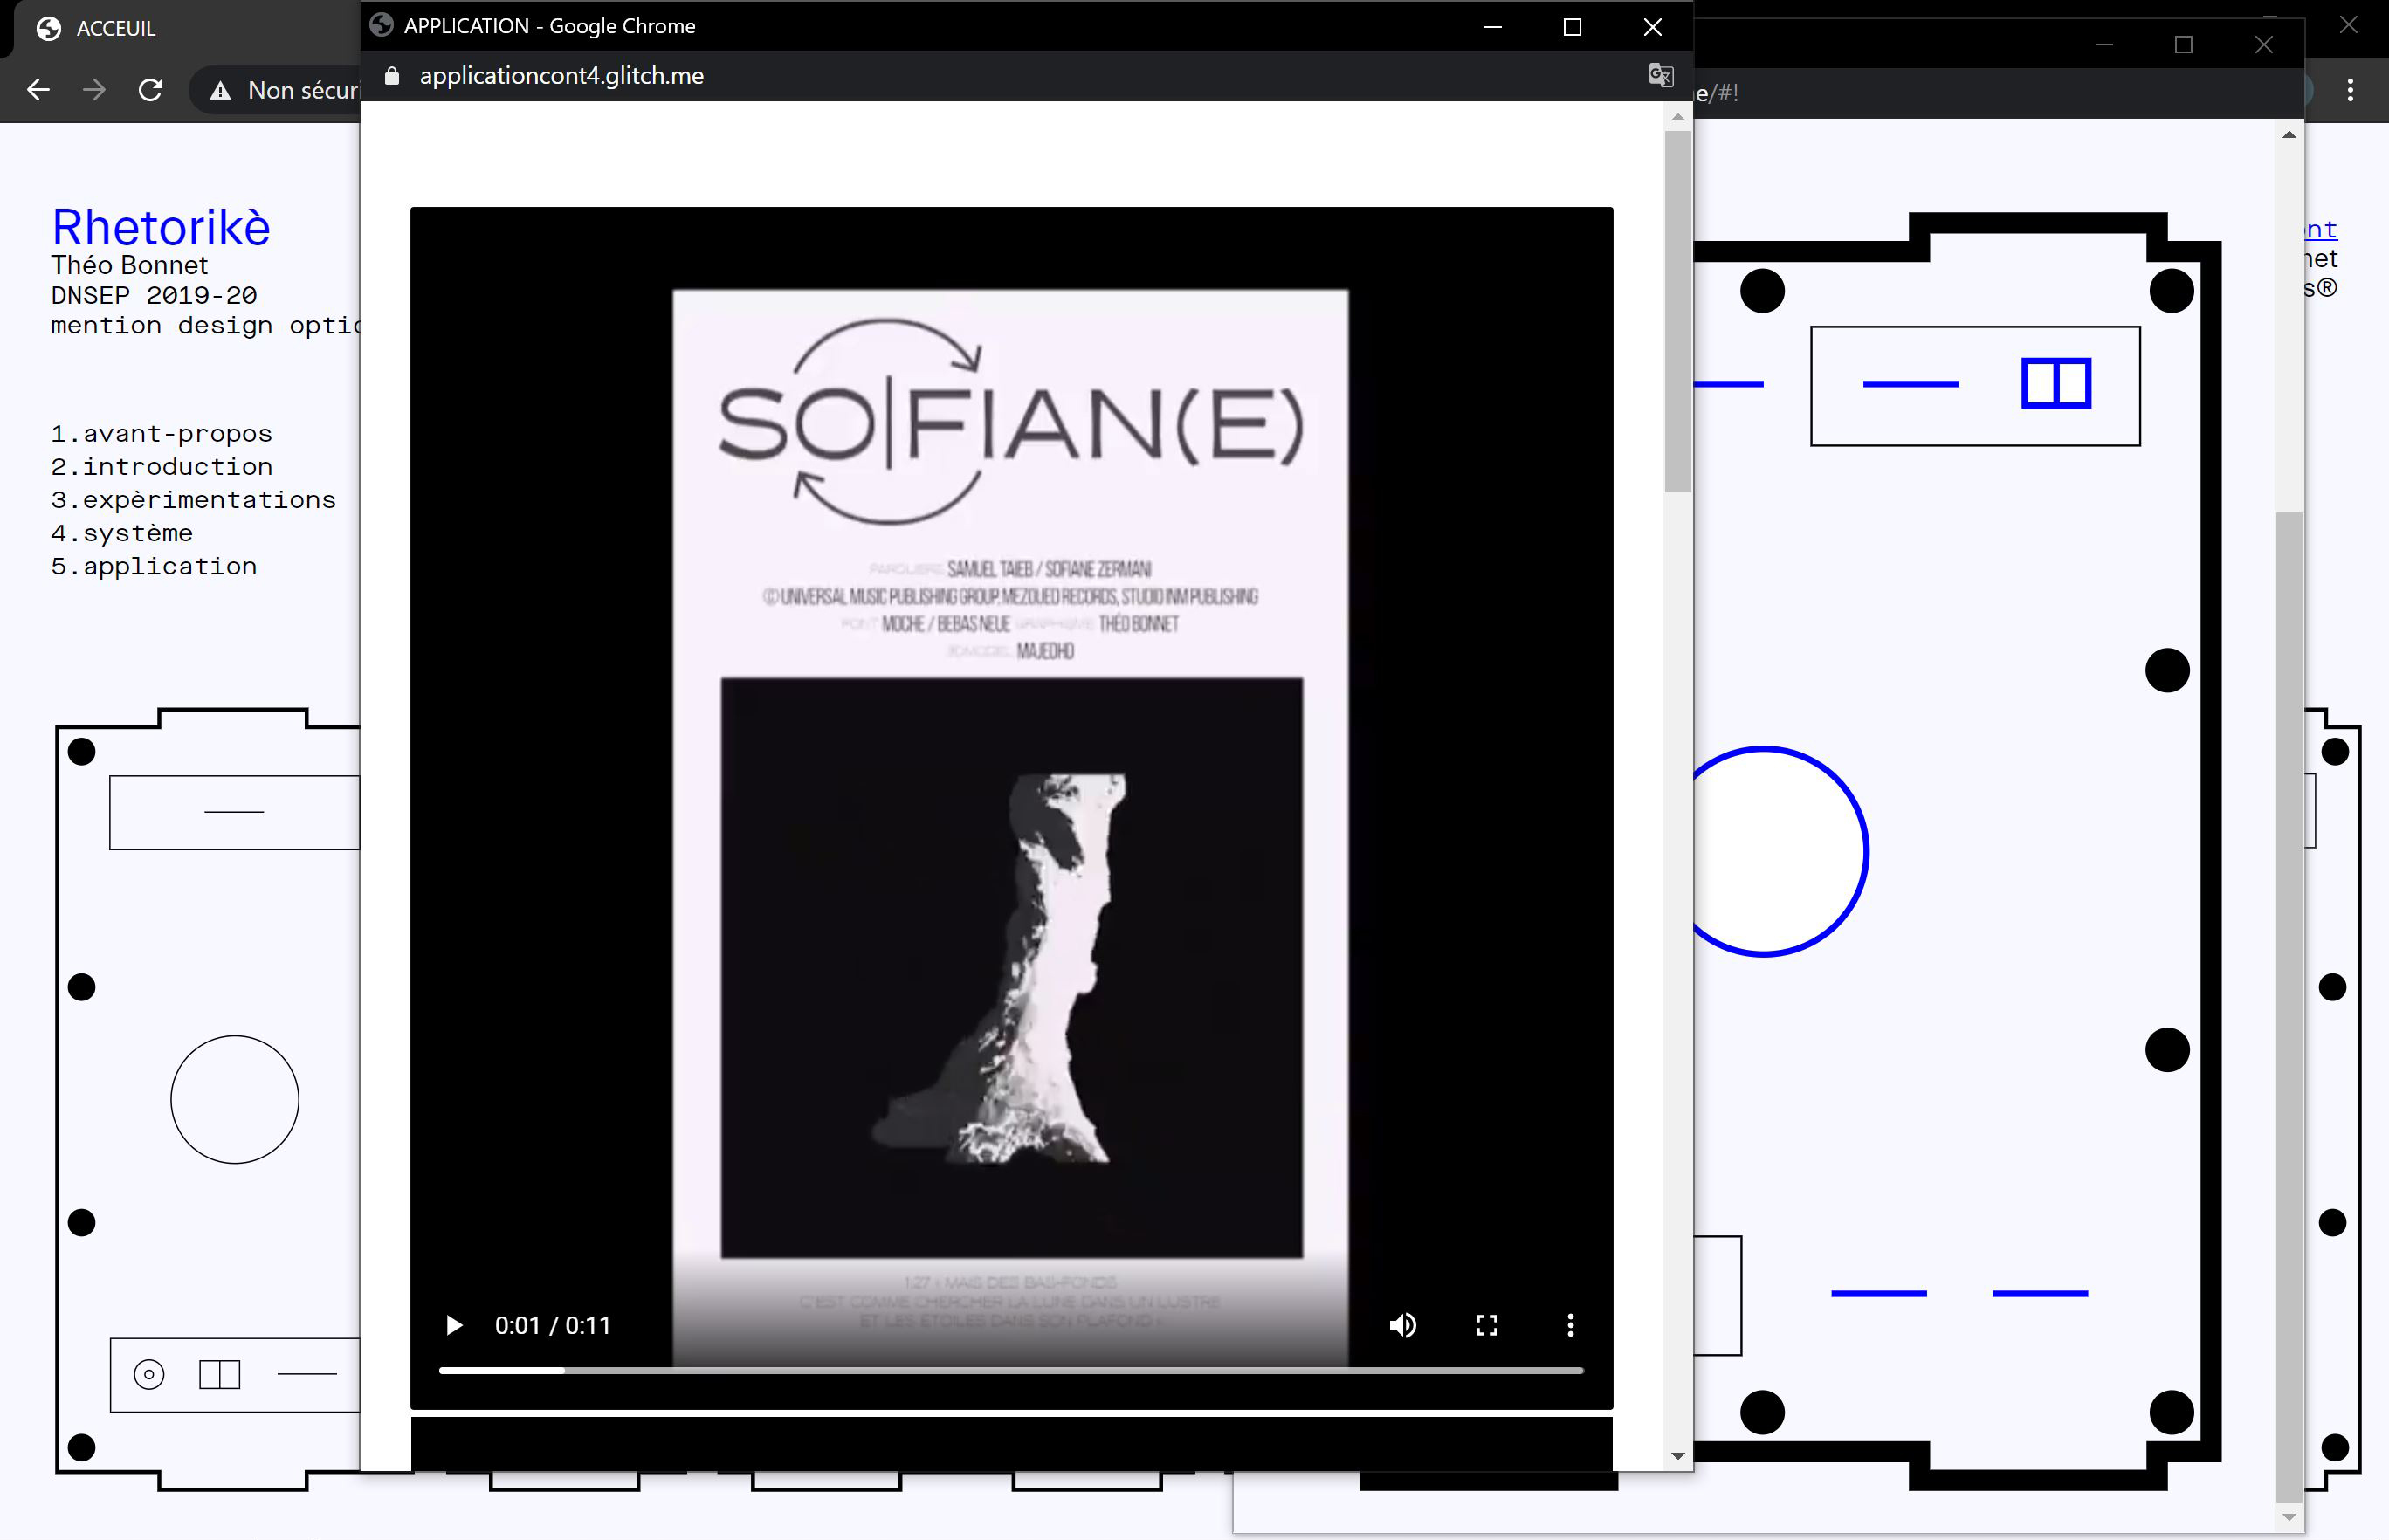Maximize the APPLICATION Chrome window
The image size is (2389, 1540).
(1572, 26)
